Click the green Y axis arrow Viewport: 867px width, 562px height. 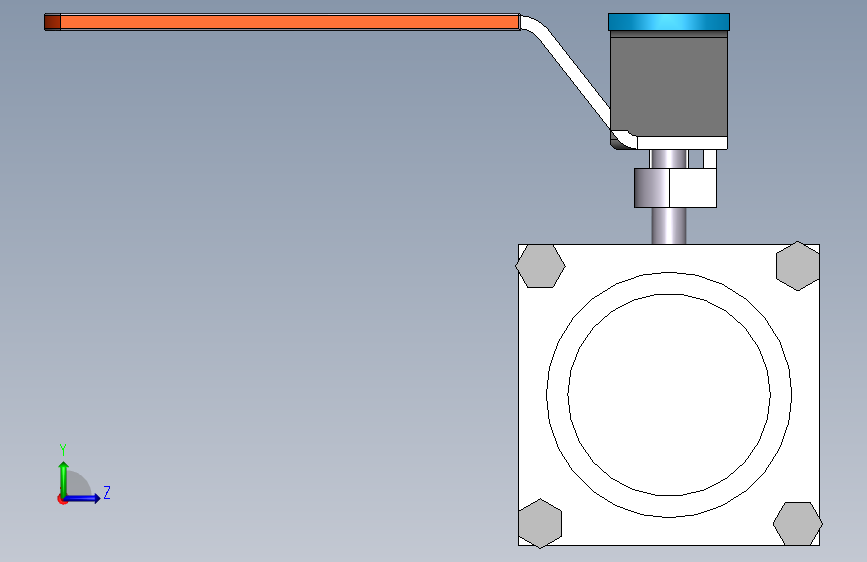64,478
